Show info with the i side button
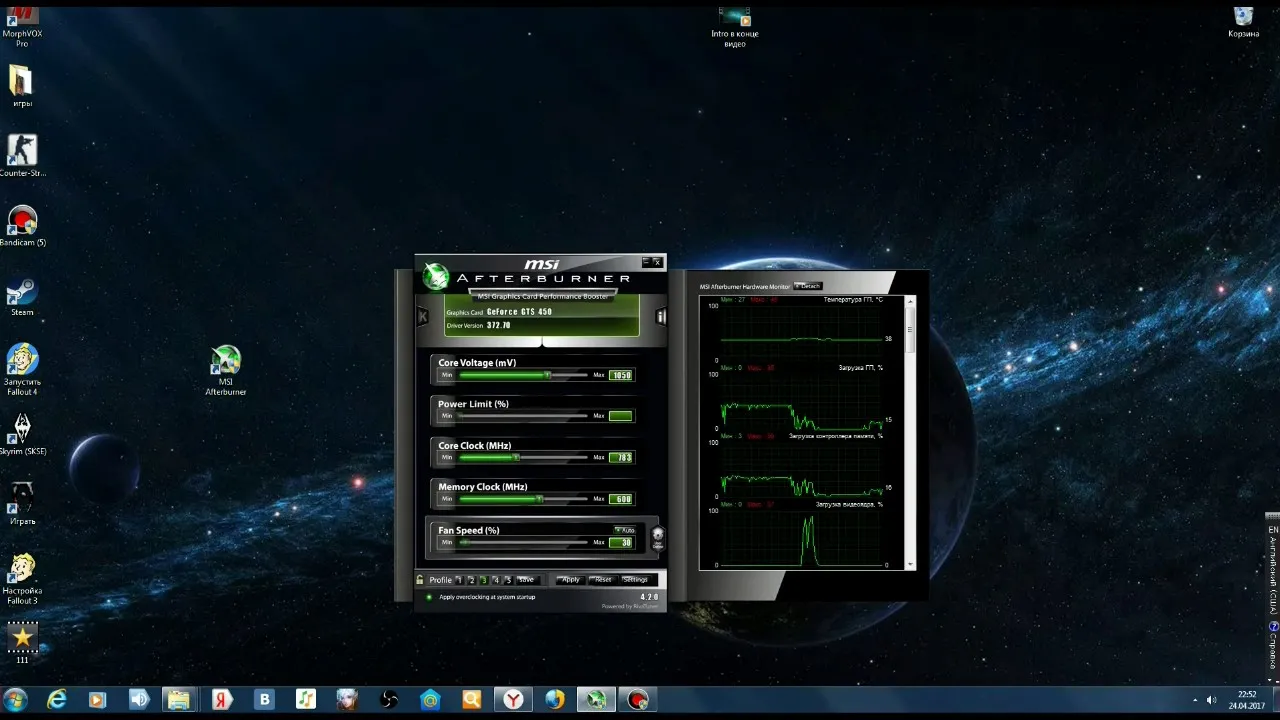 pos(661,317)
